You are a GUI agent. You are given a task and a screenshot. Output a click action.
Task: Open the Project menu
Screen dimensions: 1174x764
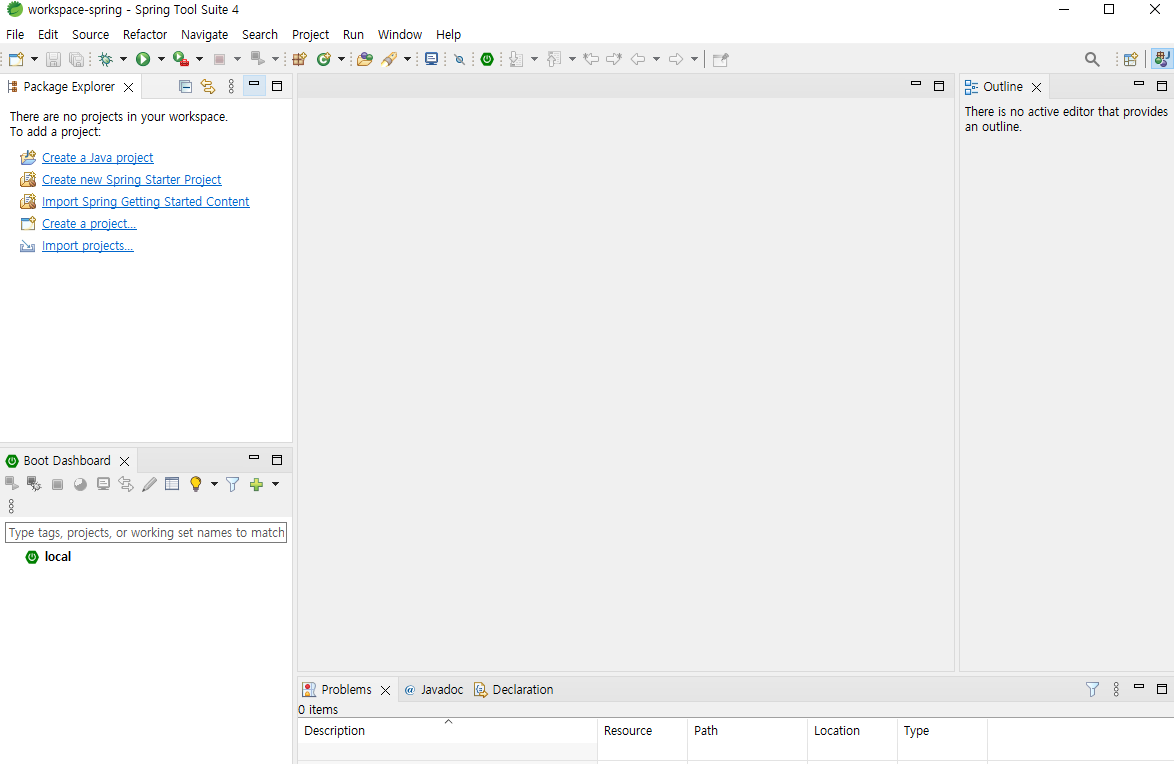(310, 34)
